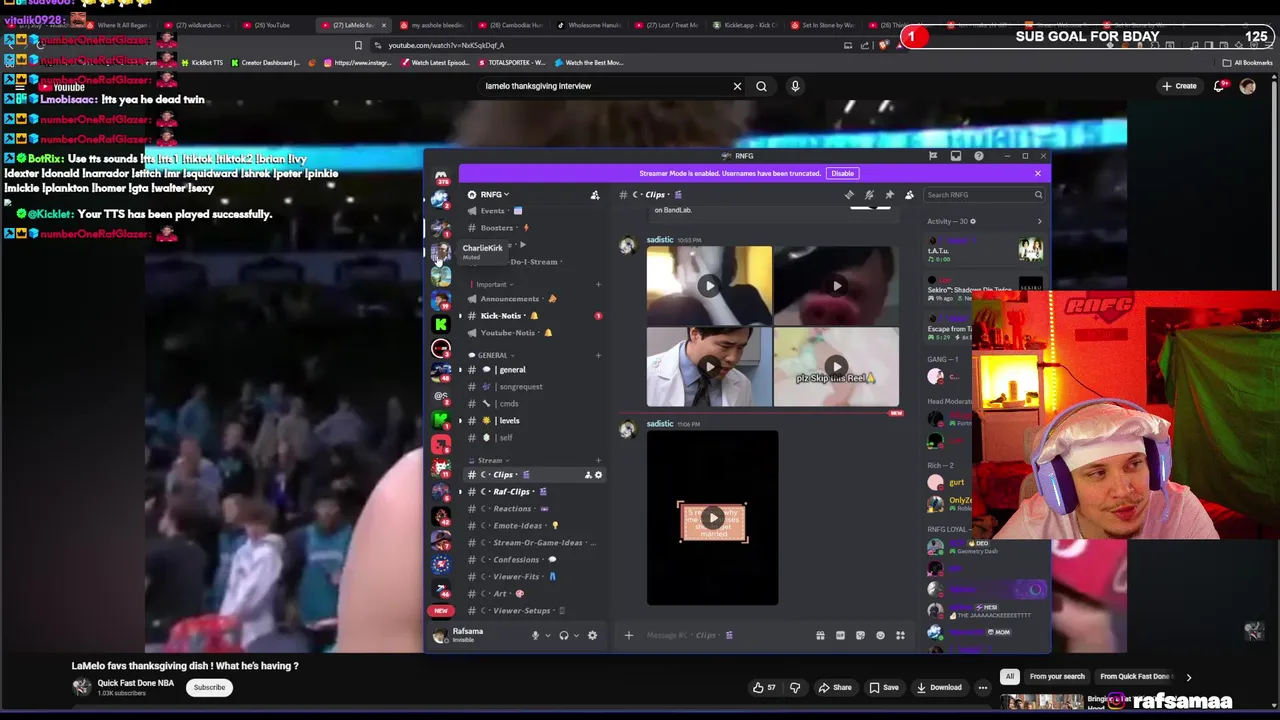Image resolution: width=1280 pixels, height=720 pixels.
Task: Open the Apps launcher icon
Action: click(900, 635)
